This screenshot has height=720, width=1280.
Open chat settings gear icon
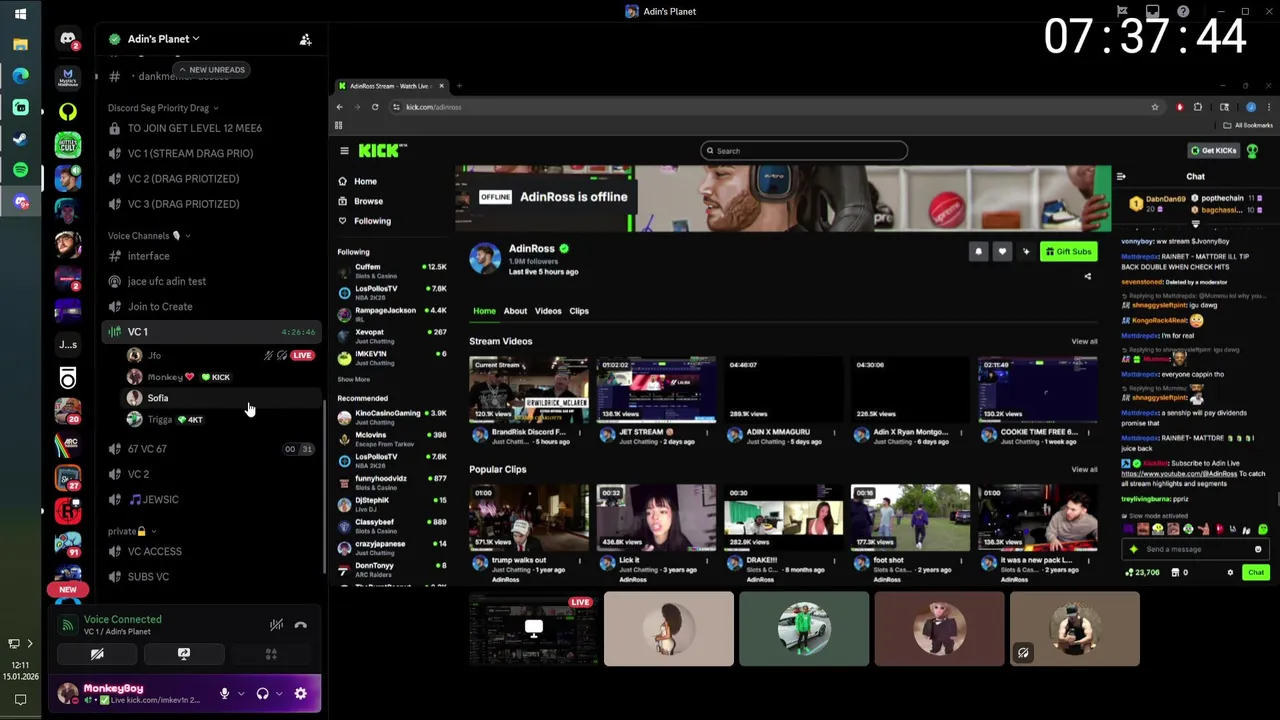(x=1230, y=573)
